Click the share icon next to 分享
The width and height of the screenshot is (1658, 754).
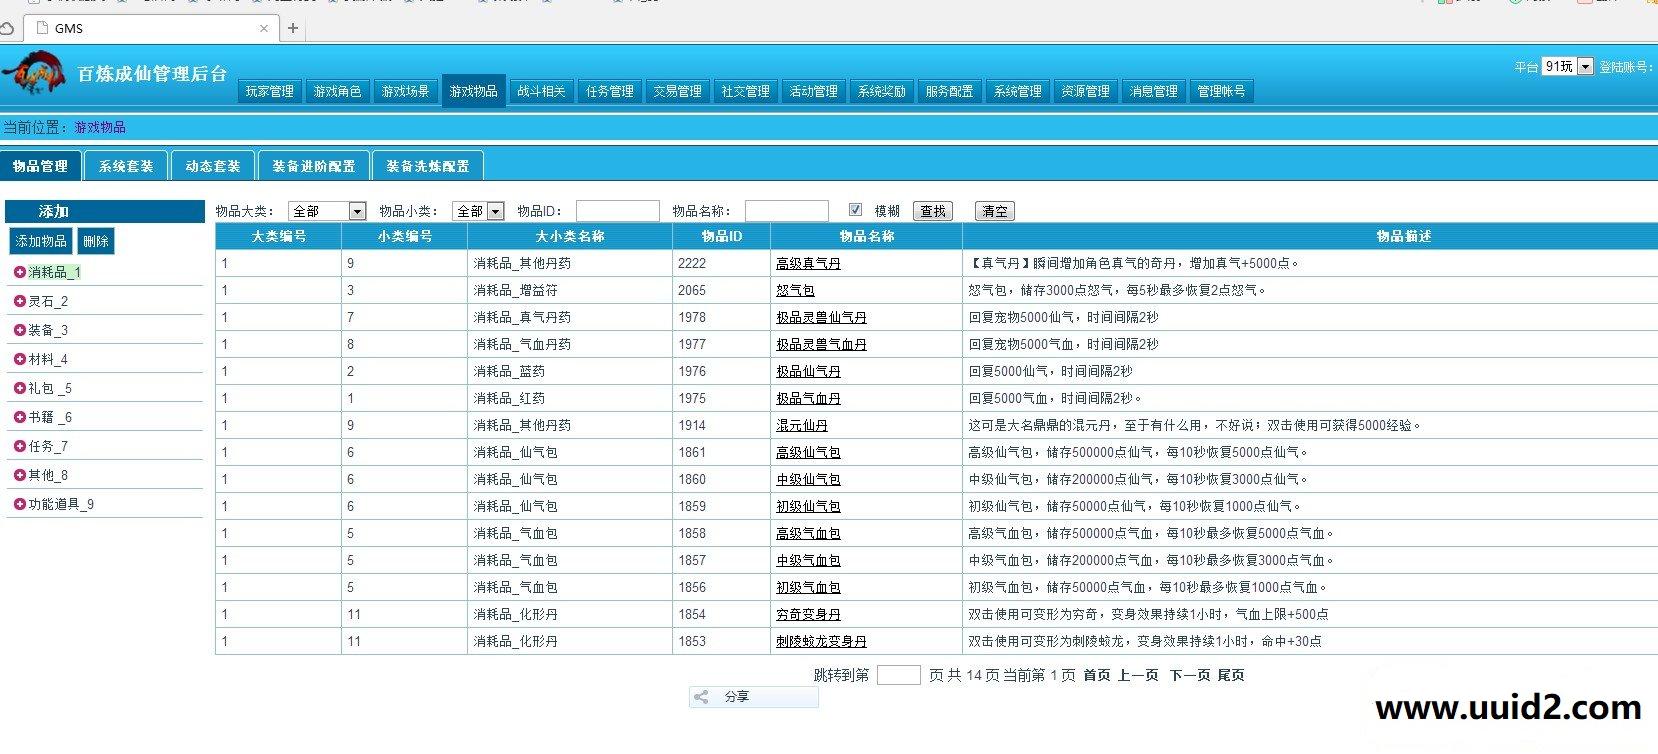[702, 697]
